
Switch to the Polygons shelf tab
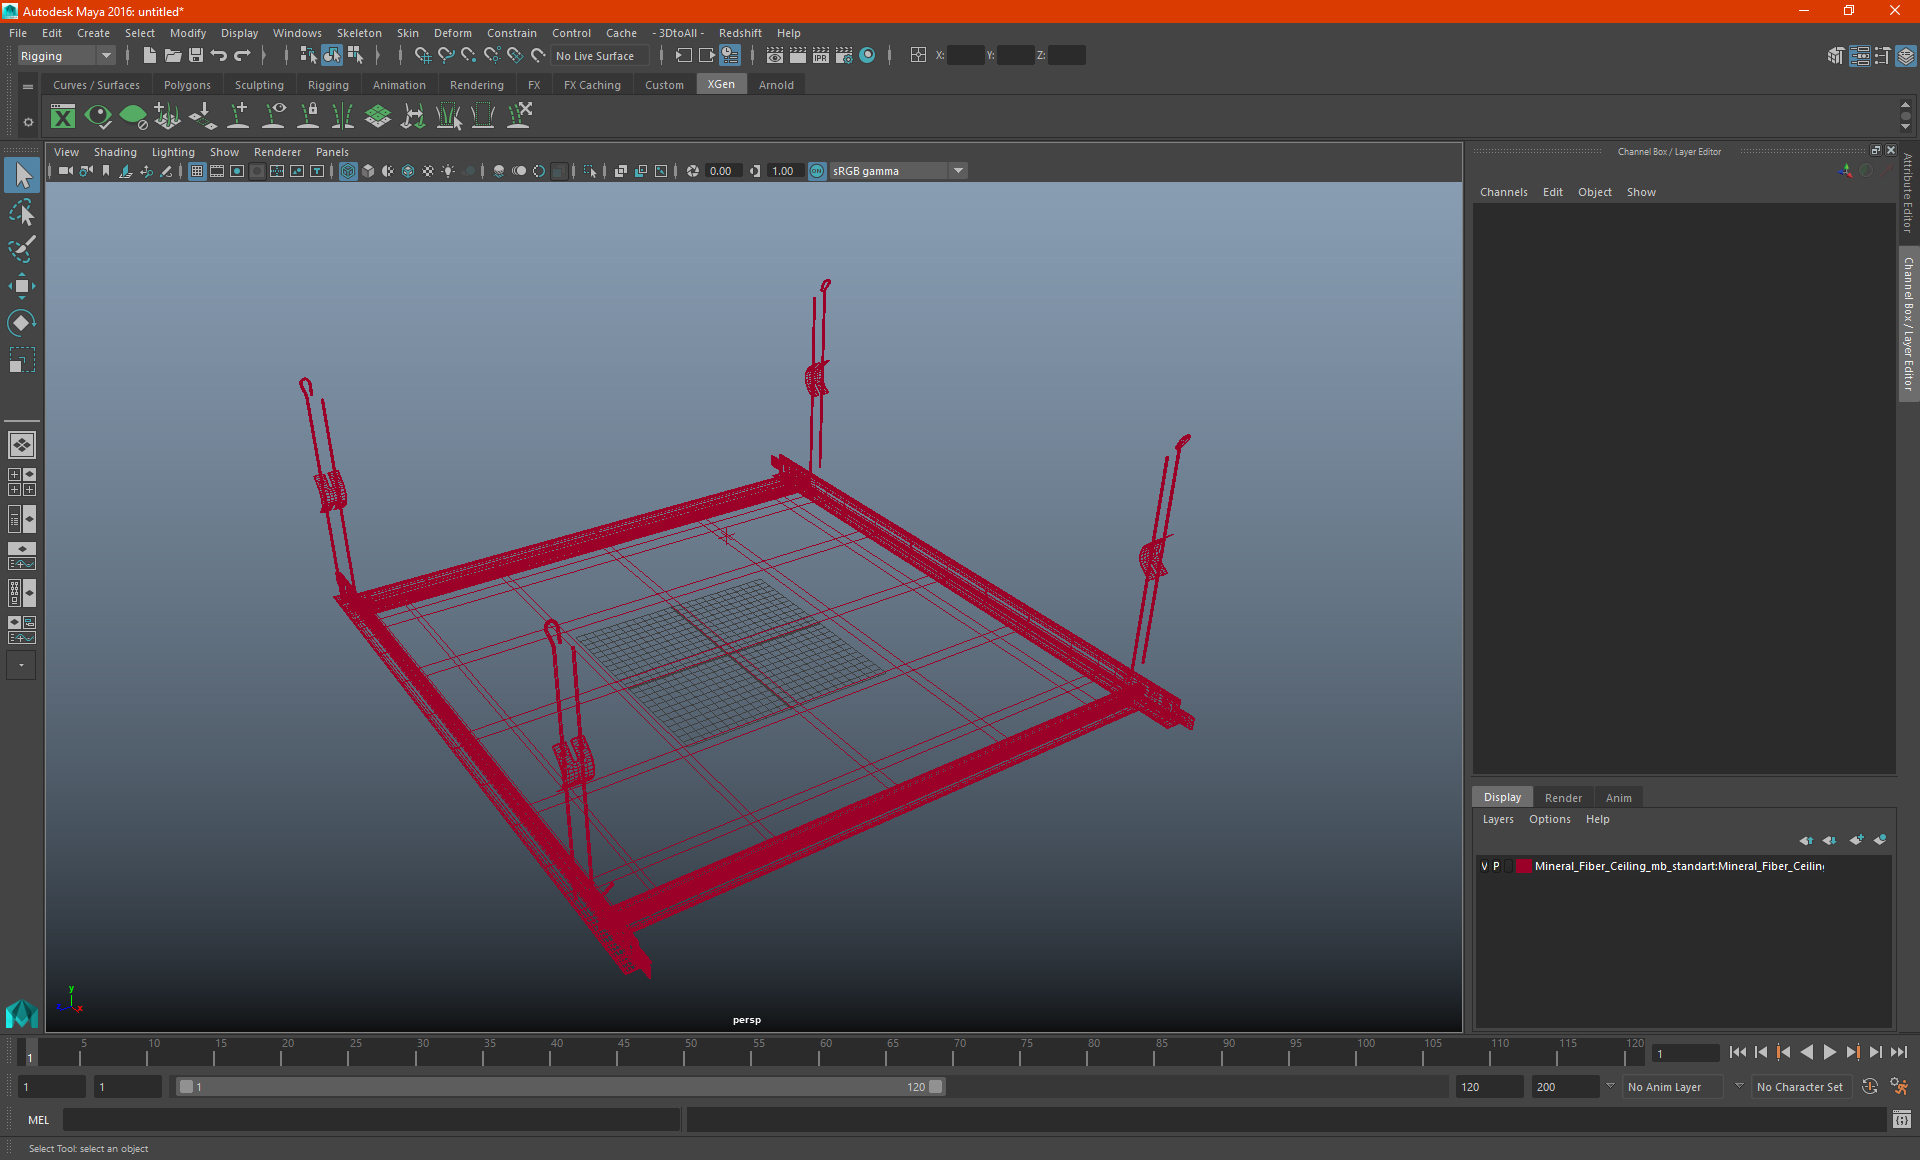[187, 85]
